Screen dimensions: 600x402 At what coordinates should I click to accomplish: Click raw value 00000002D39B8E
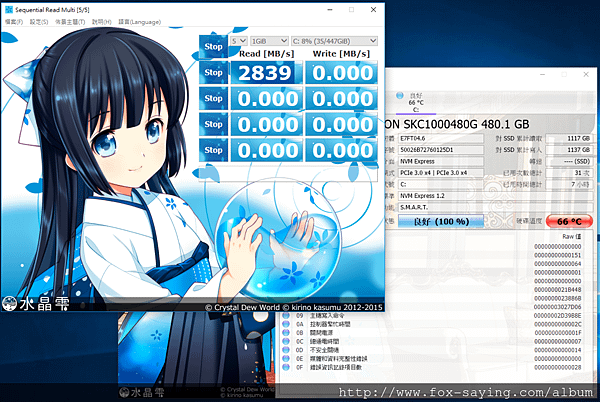click(558, 316)
